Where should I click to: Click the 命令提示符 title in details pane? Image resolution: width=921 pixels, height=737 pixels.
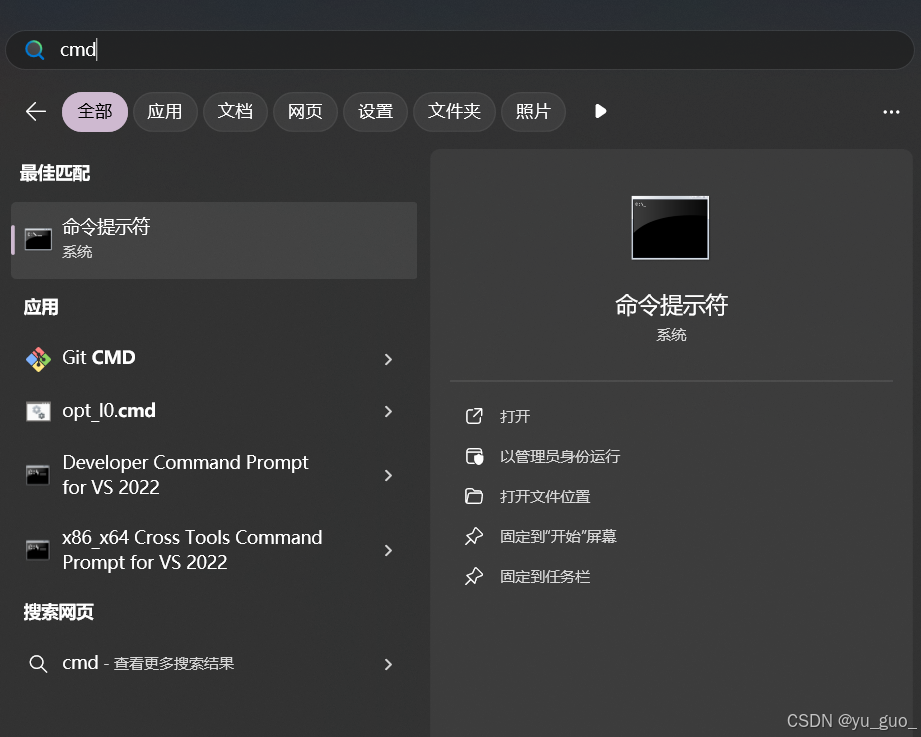(671, 305)
